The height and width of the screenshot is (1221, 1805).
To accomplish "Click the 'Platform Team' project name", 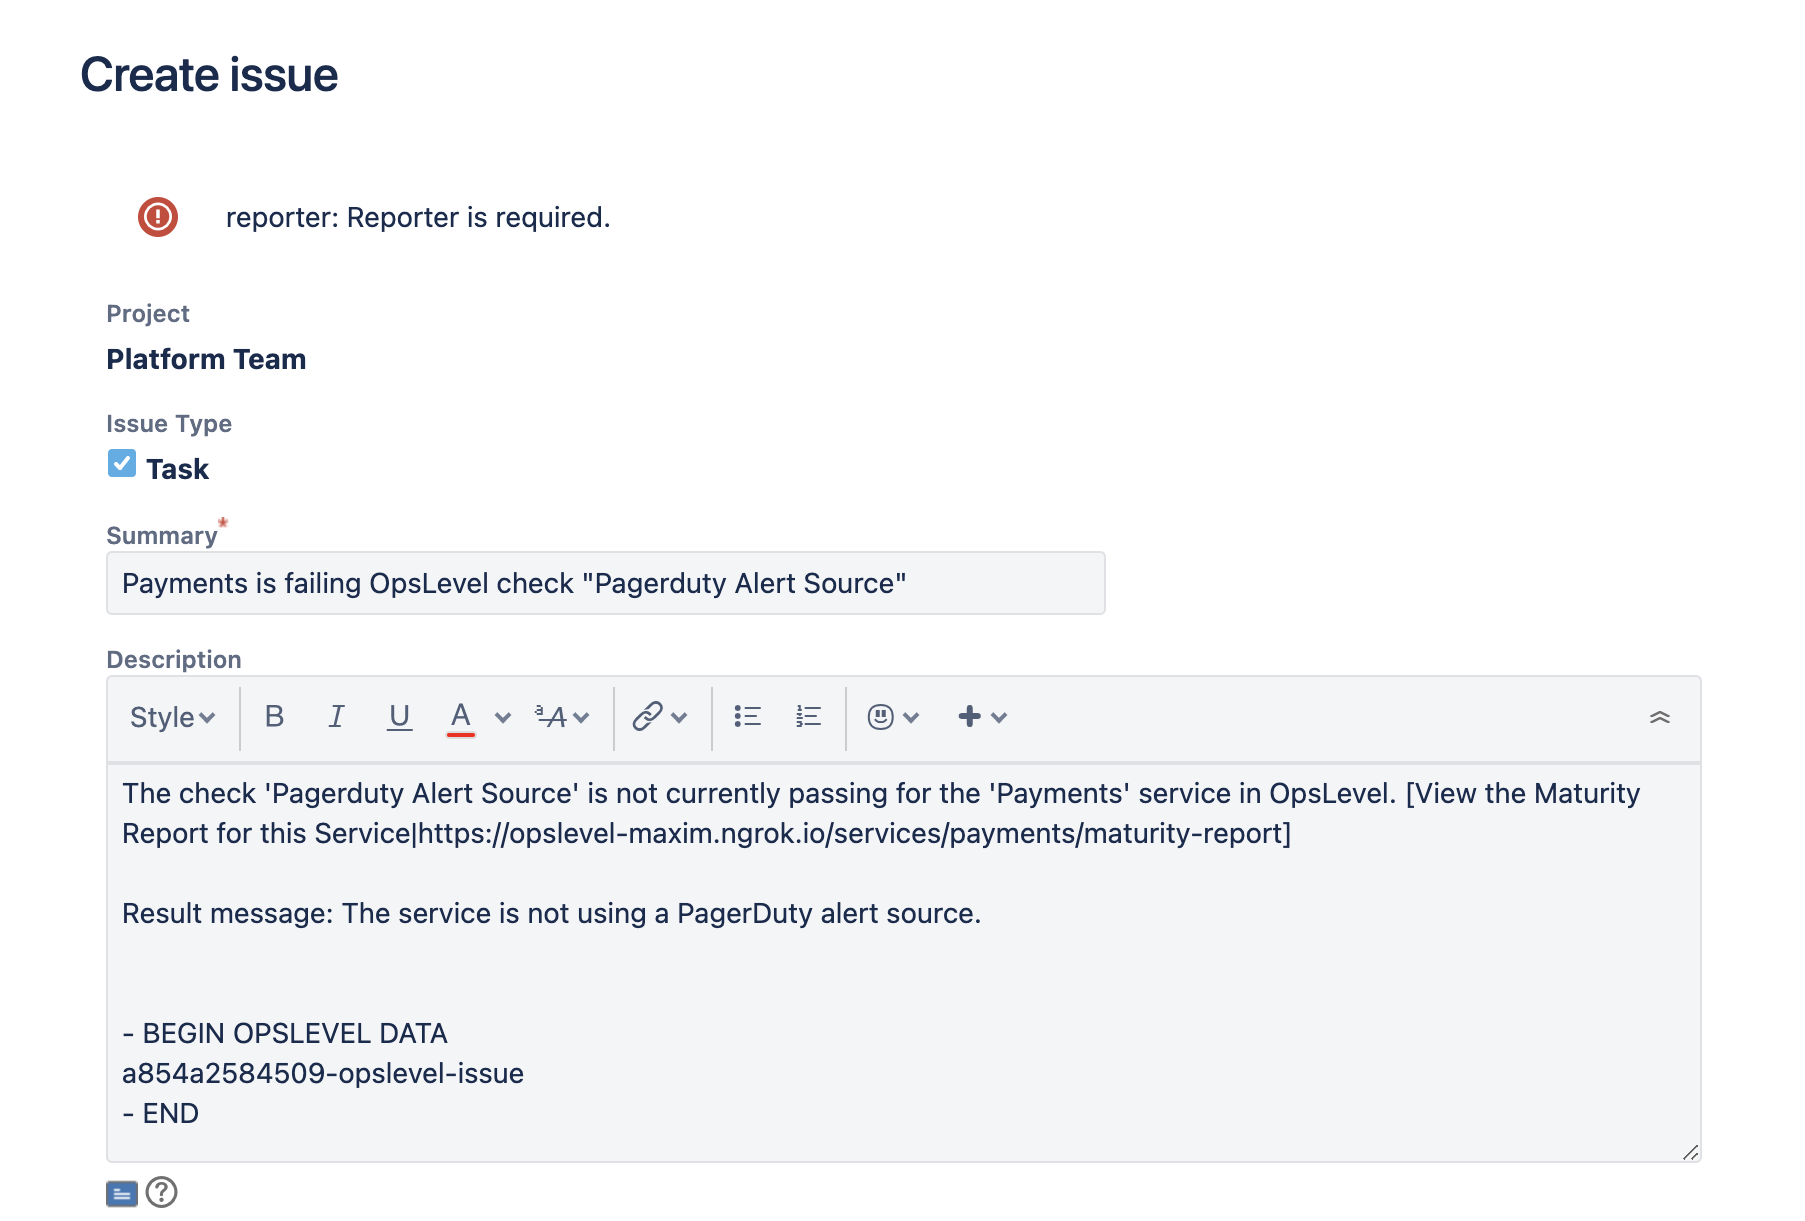I will pos(207,359).
